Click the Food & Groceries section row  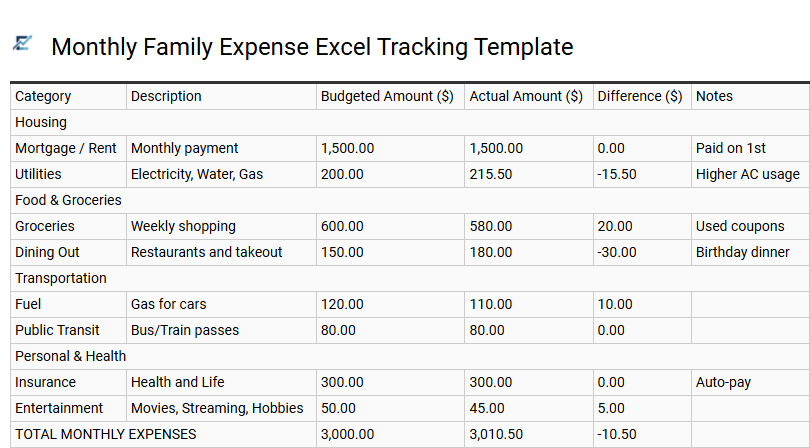[x=410, y=200]
